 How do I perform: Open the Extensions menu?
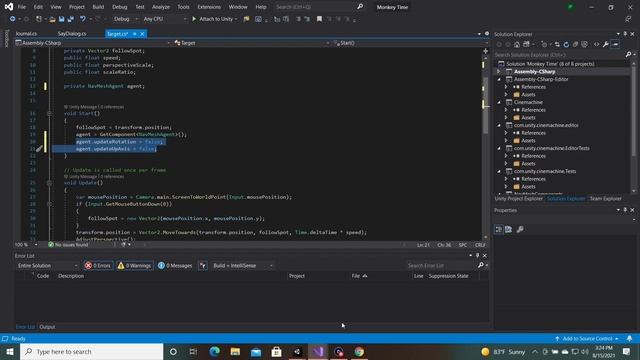tap(209, 7)
